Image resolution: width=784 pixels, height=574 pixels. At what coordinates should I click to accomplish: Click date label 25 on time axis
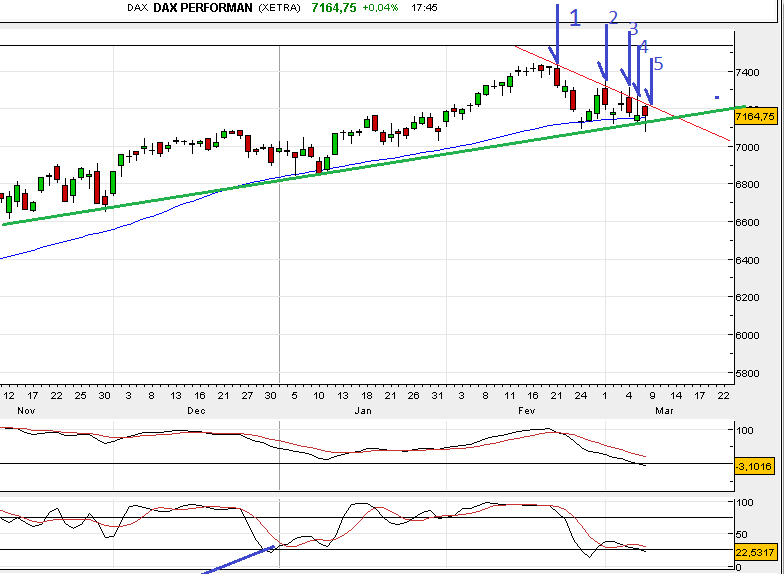tap(80, 396)
